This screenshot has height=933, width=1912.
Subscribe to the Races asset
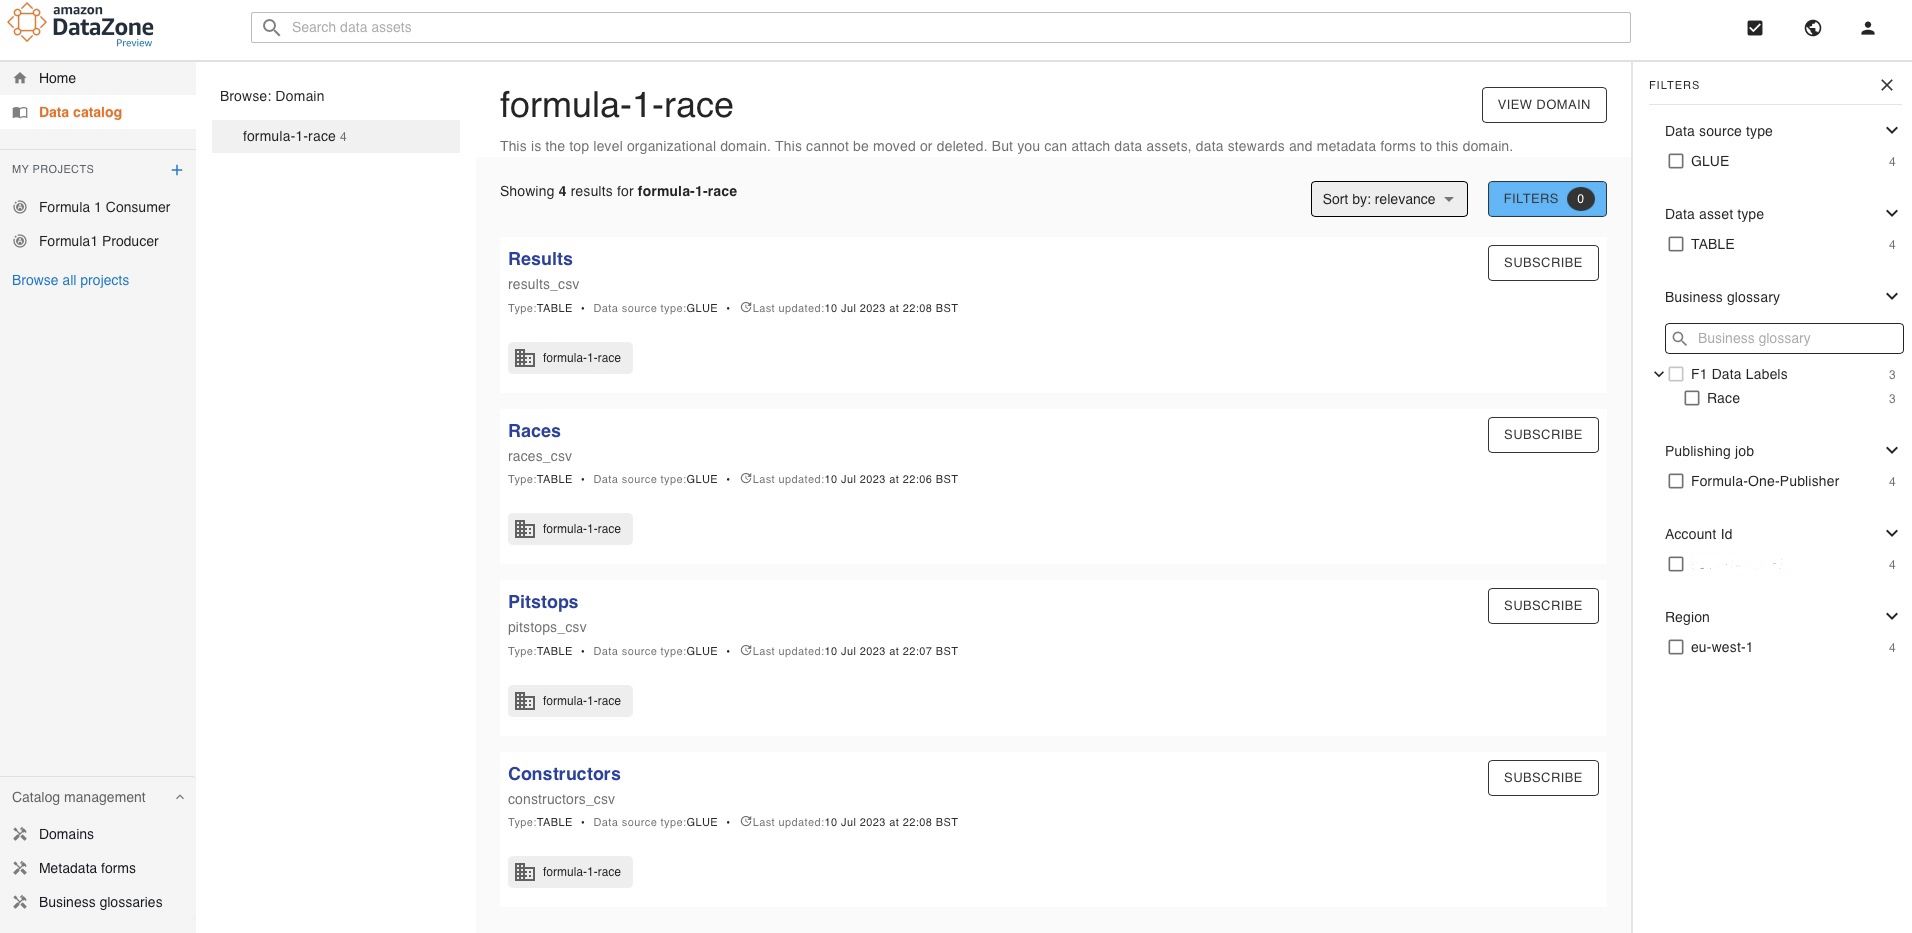click(1543, 435)
